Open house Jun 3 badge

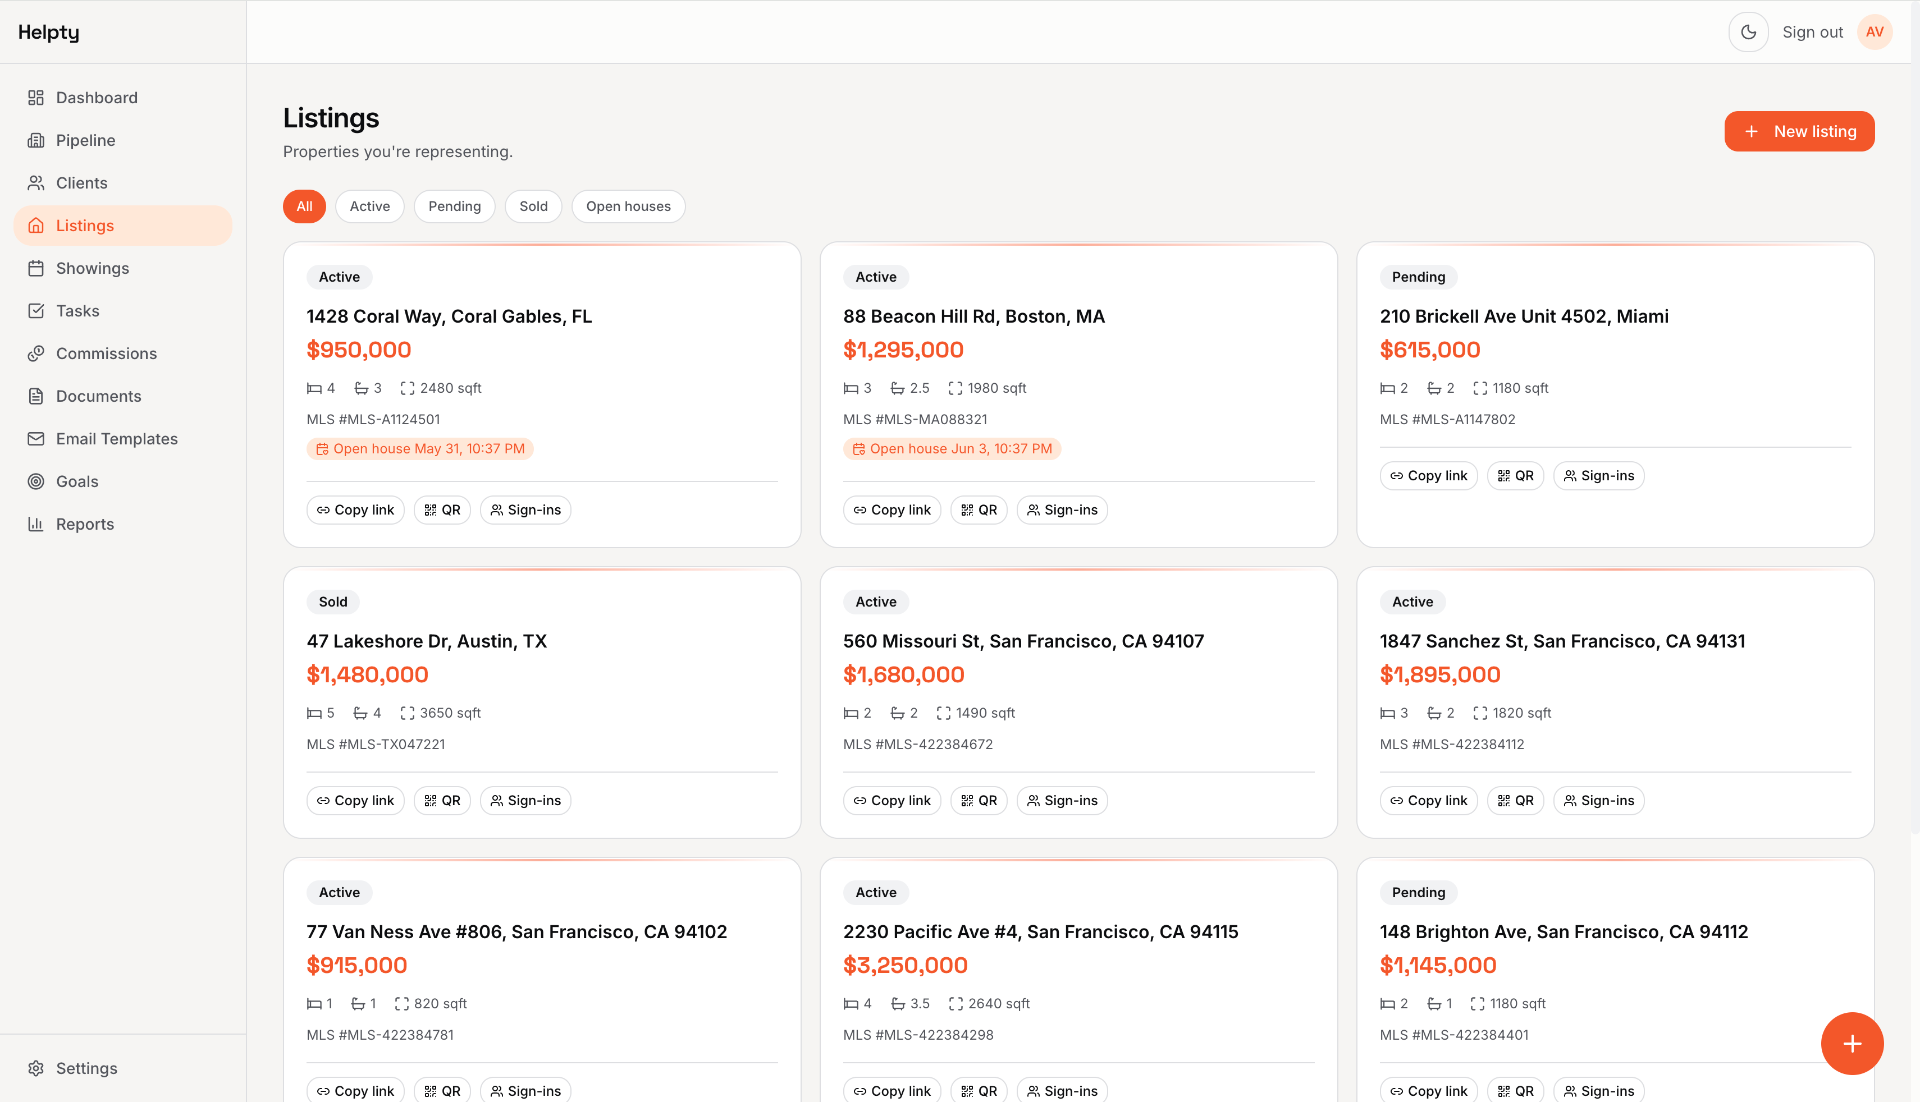coord(952,449)
